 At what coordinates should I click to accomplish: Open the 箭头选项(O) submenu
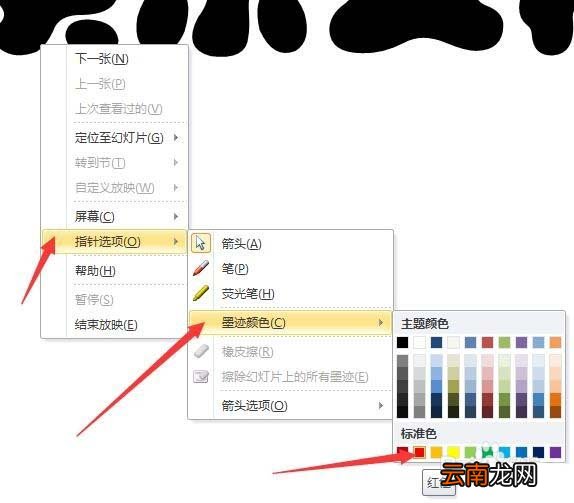(x=291, y=406)
